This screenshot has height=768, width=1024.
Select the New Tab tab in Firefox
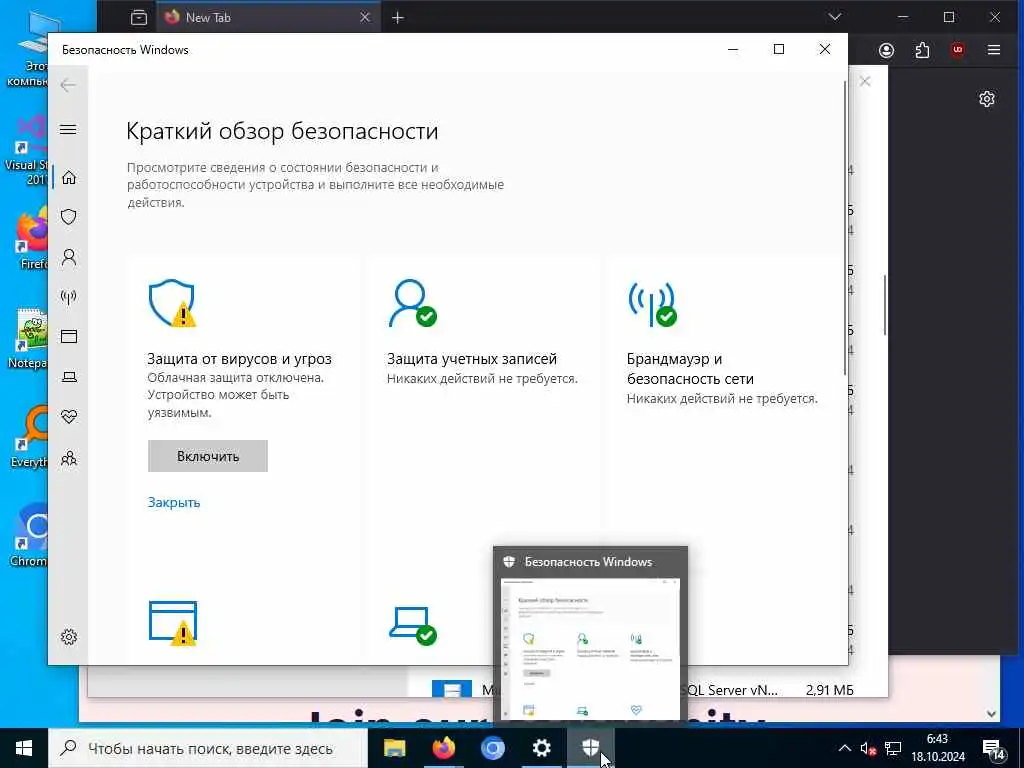[268, 18]
